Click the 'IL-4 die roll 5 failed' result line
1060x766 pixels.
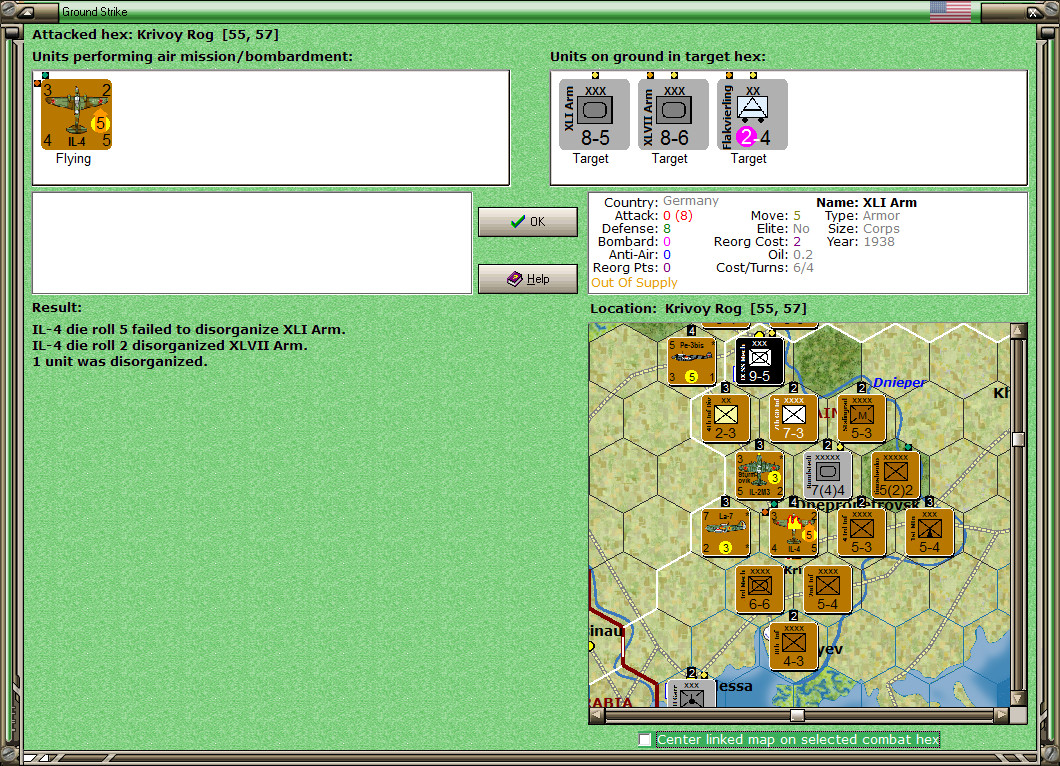coord(189,329)
